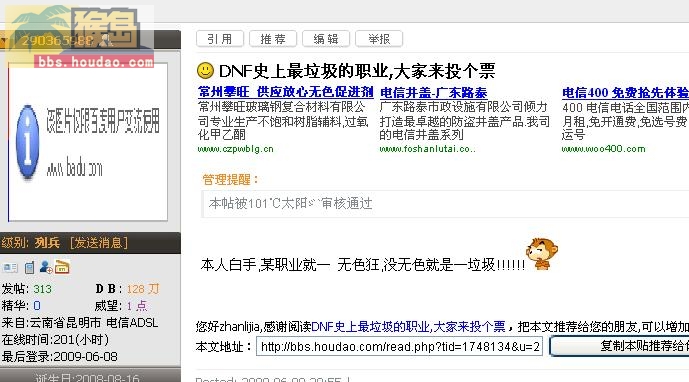Click the 举报 report button

pos(379,39)
